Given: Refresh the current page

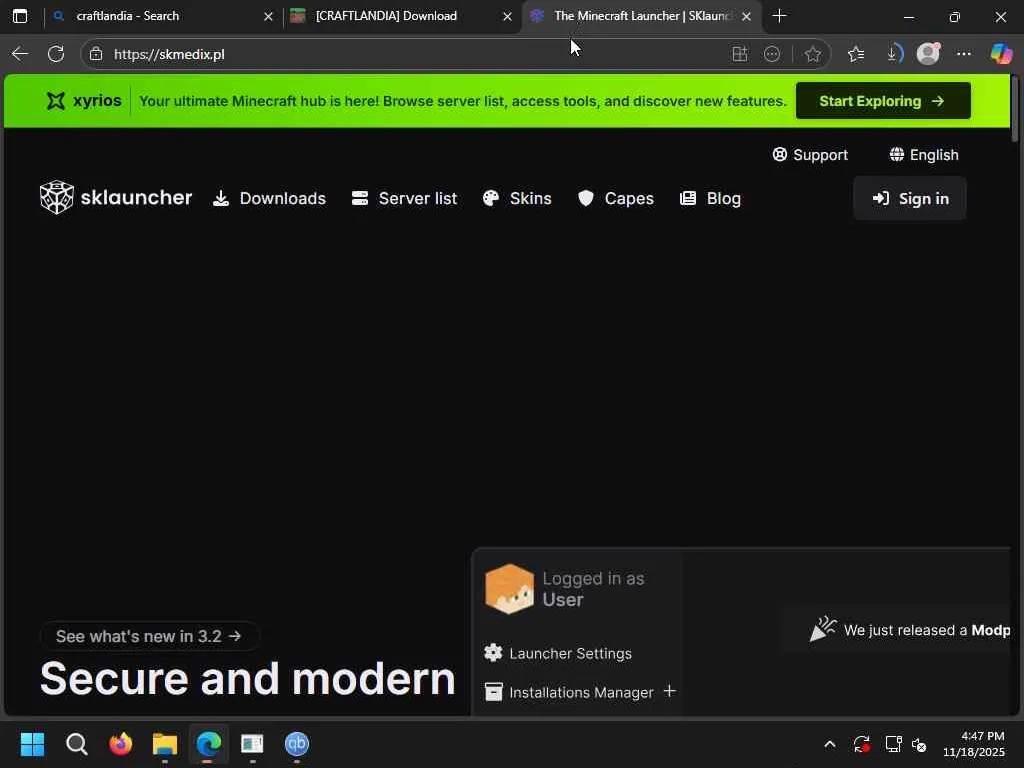Looking at the screenshot, I should pos(56,54).
